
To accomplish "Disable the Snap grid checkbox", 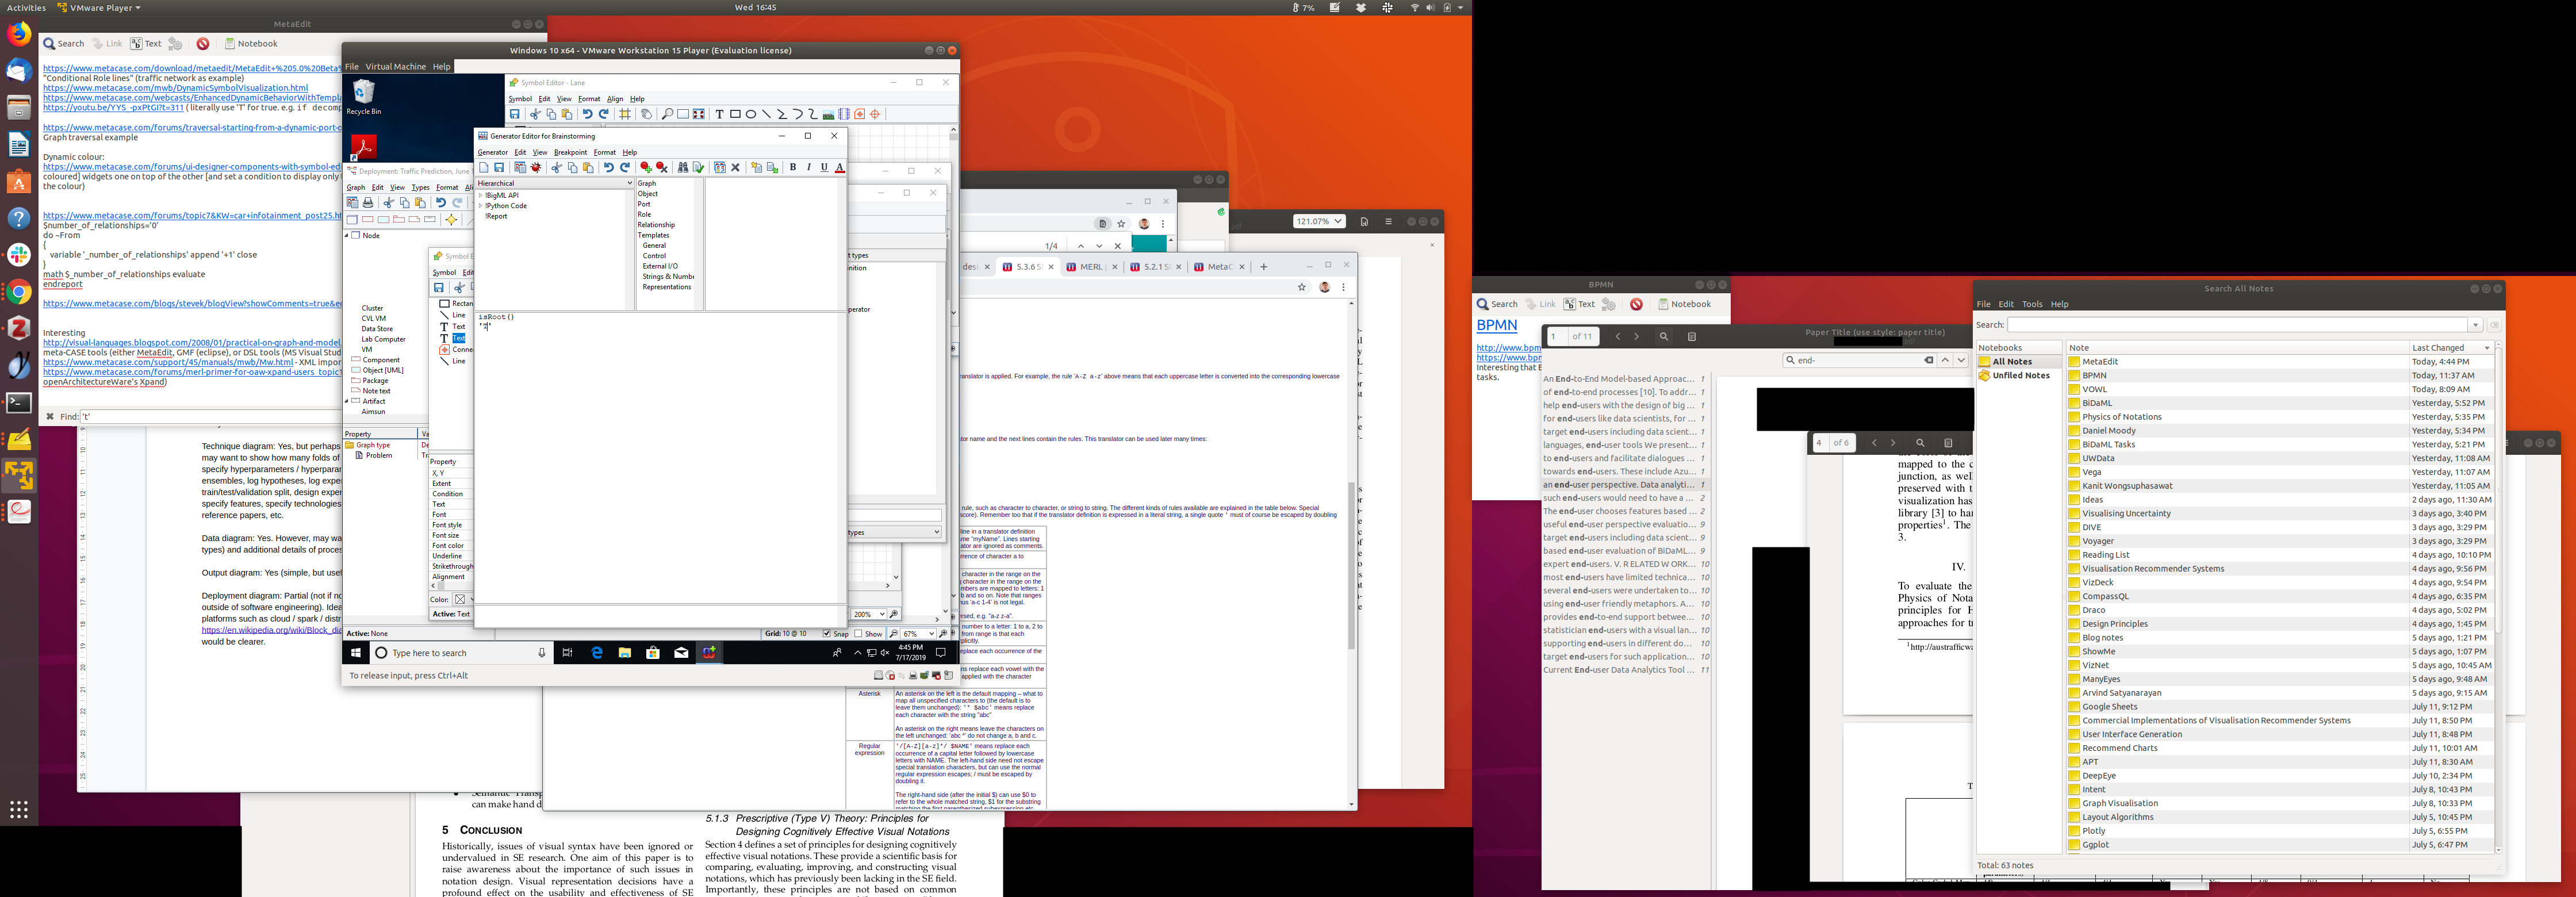I will 827,634.
